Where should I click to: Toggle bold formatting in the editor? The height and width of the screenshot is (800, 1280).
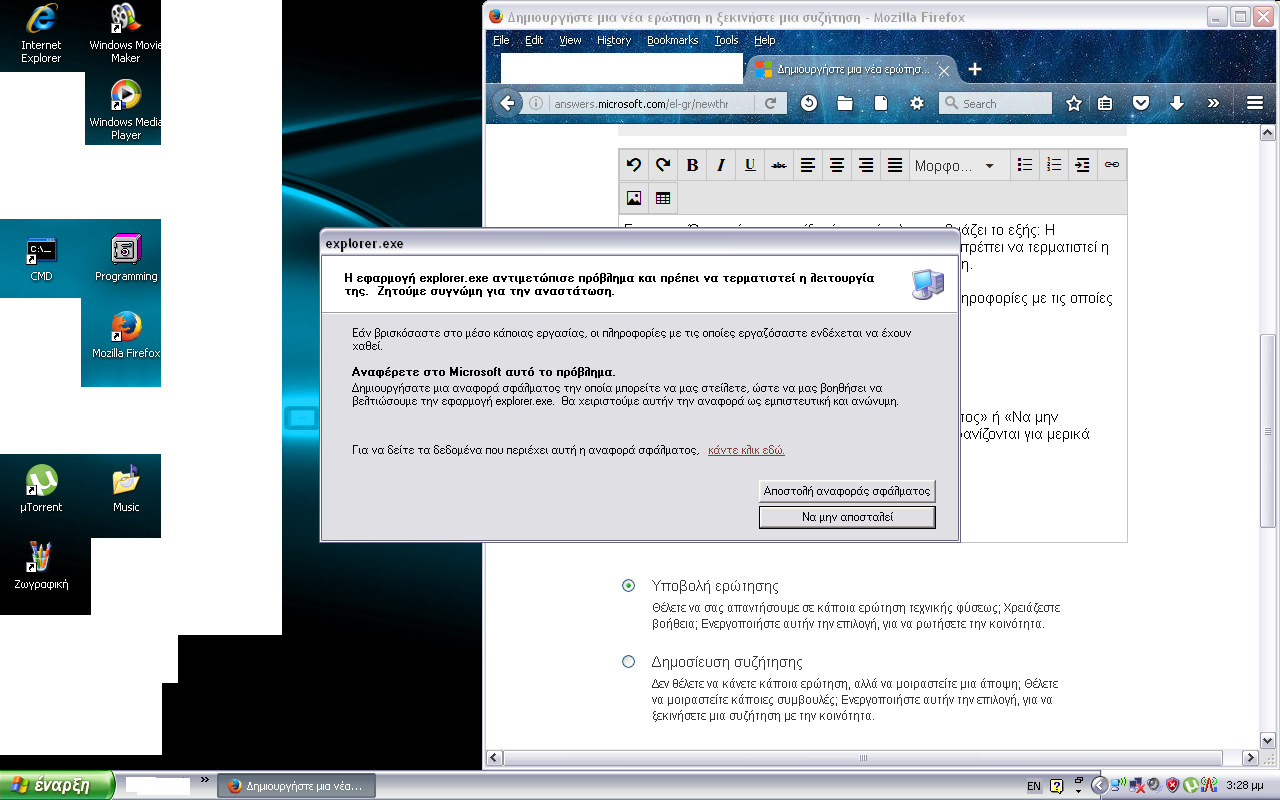(691, 165)
